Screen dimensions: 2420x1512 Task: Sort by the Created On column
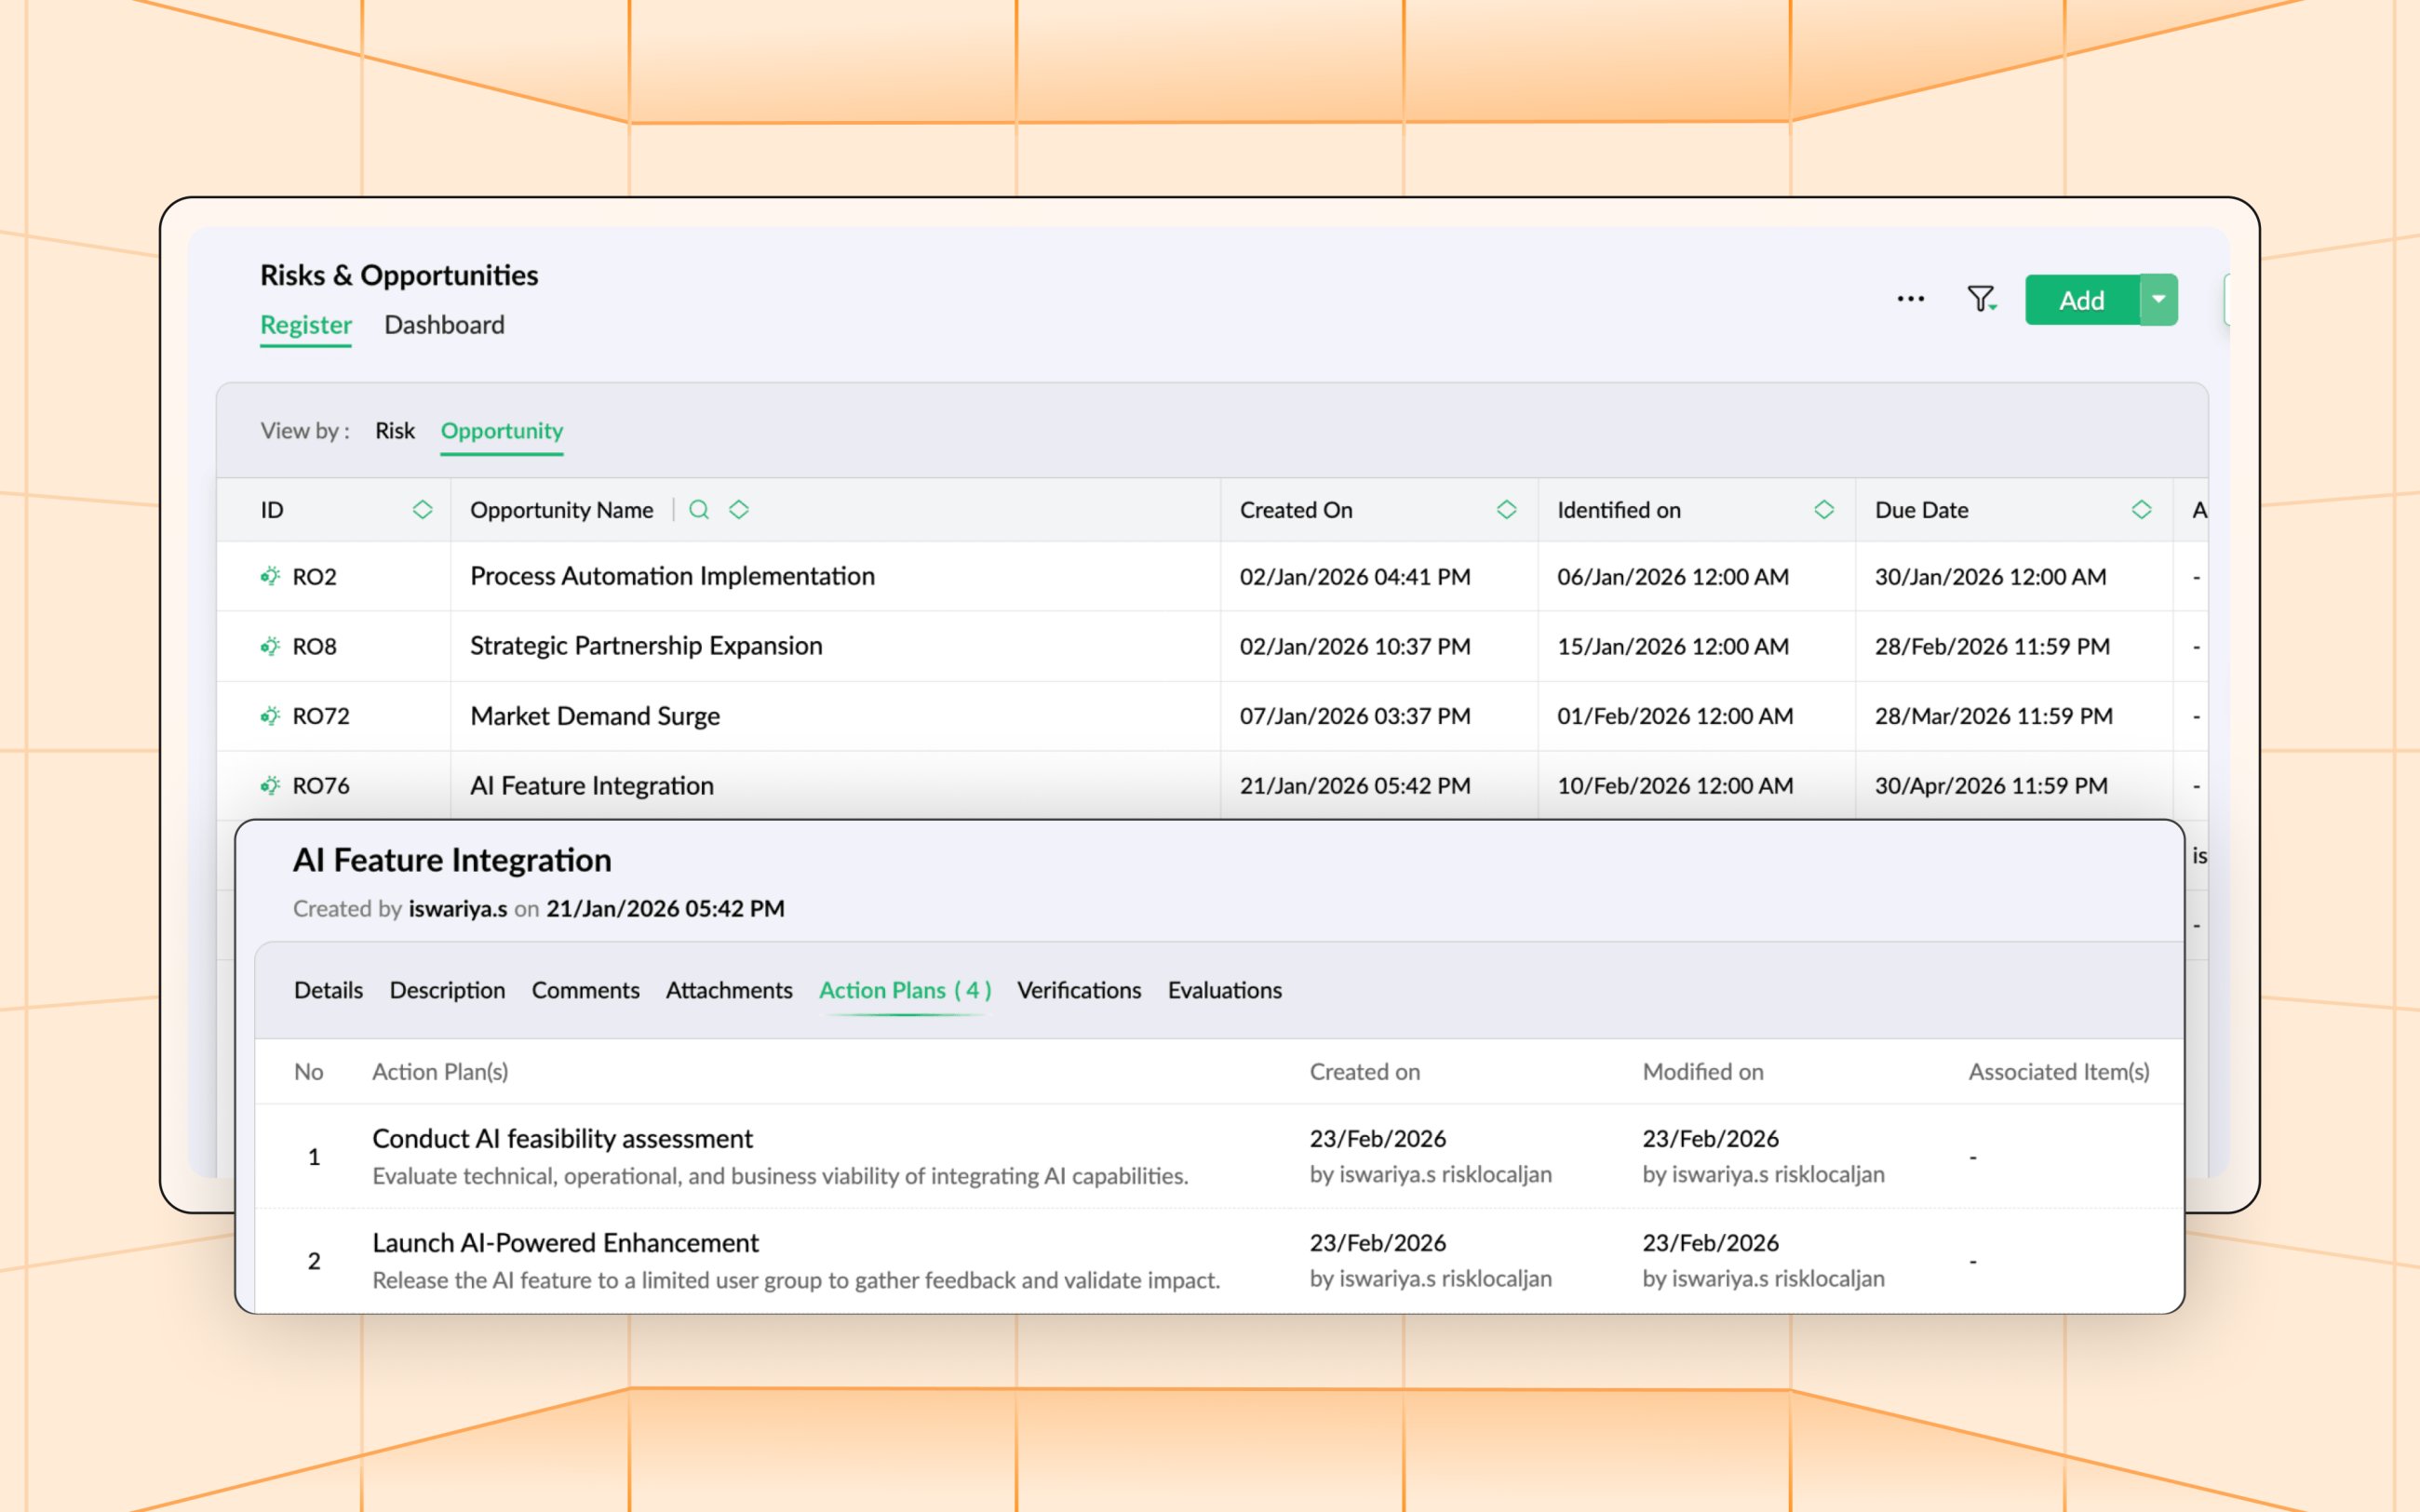coord(1506,510)
